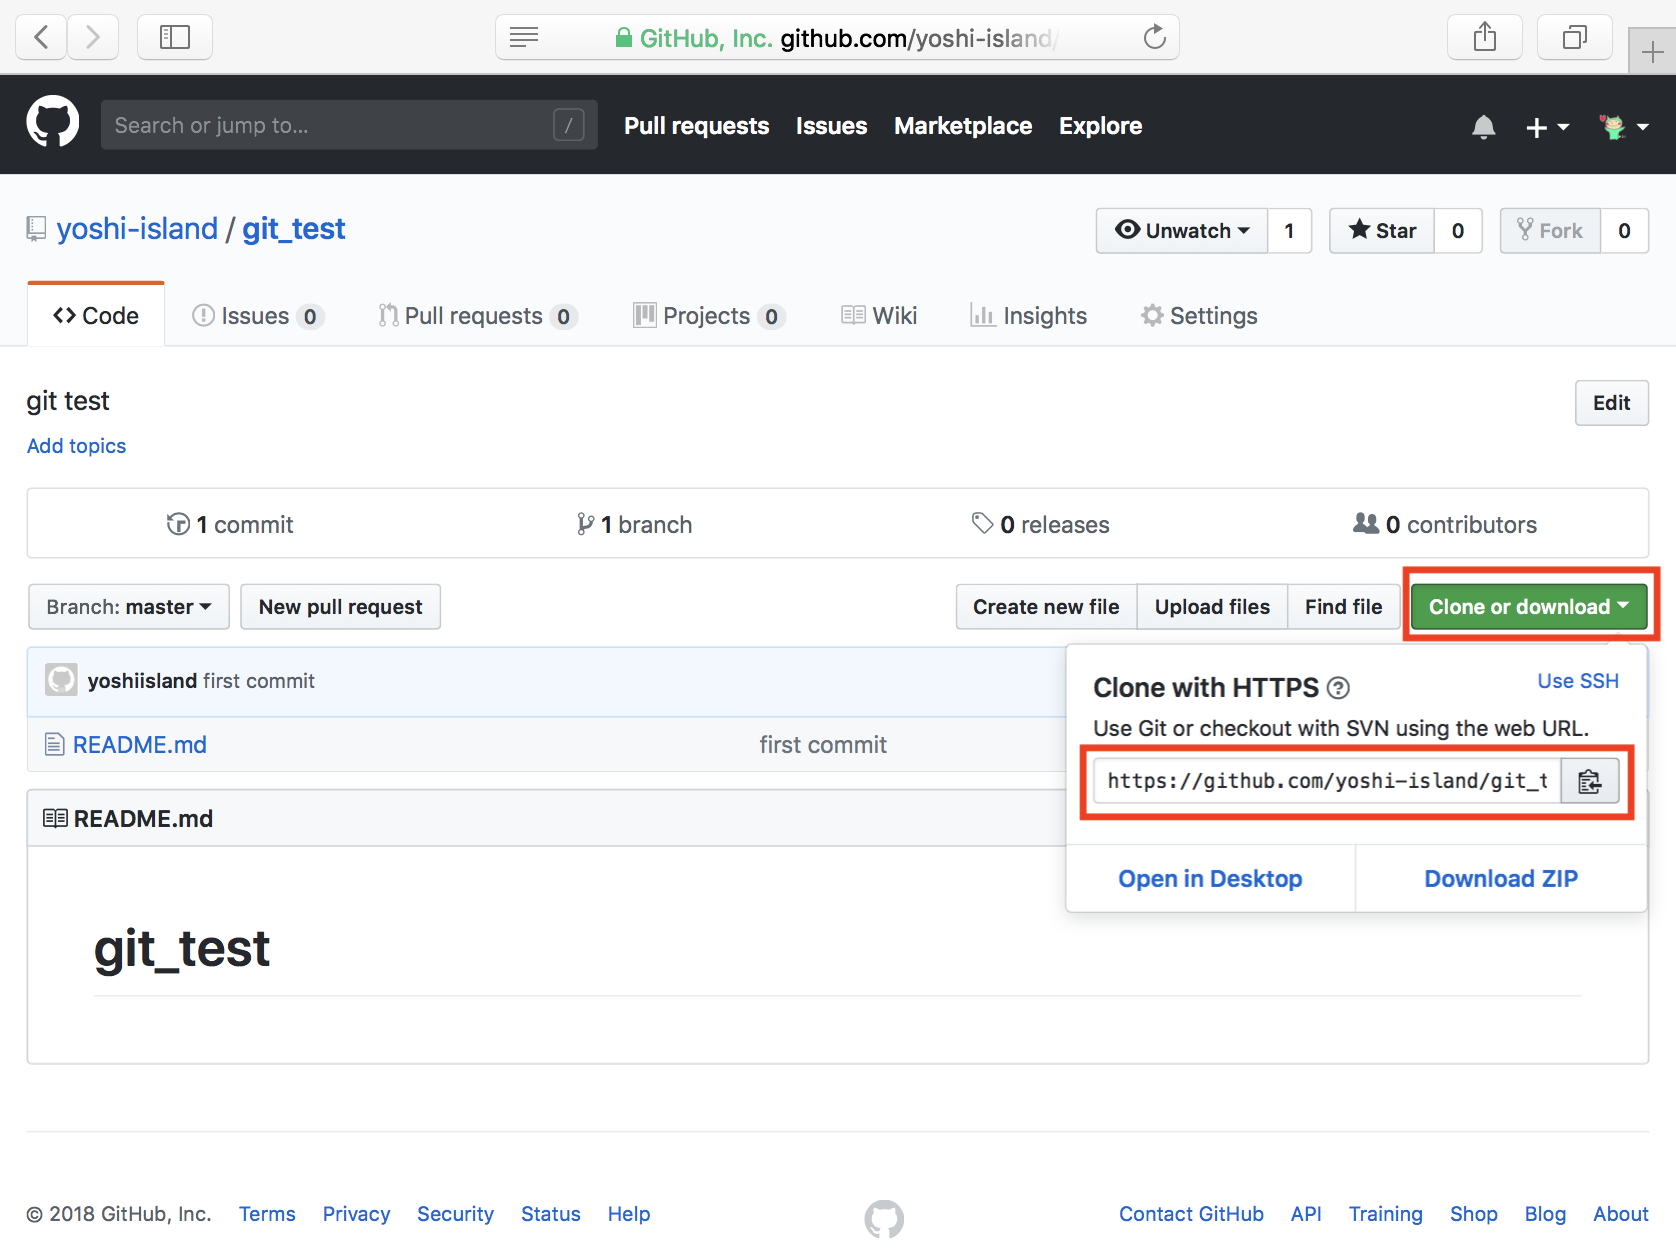Go to Marketplace in header
This screenshot has height=1259, width=1676.
(x=963, y=126)
